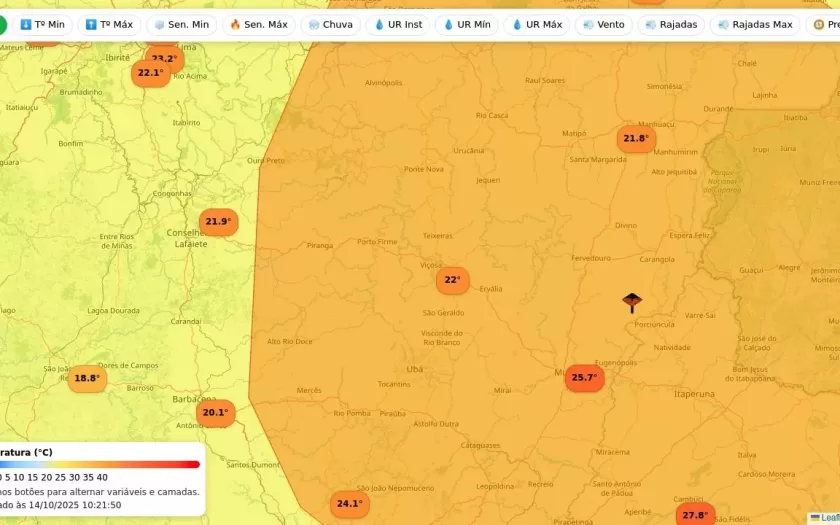Screen dimensions: 840x525
Task: Show Sen. Min thermal sensation layer
Action: click(x=181, y=24)
